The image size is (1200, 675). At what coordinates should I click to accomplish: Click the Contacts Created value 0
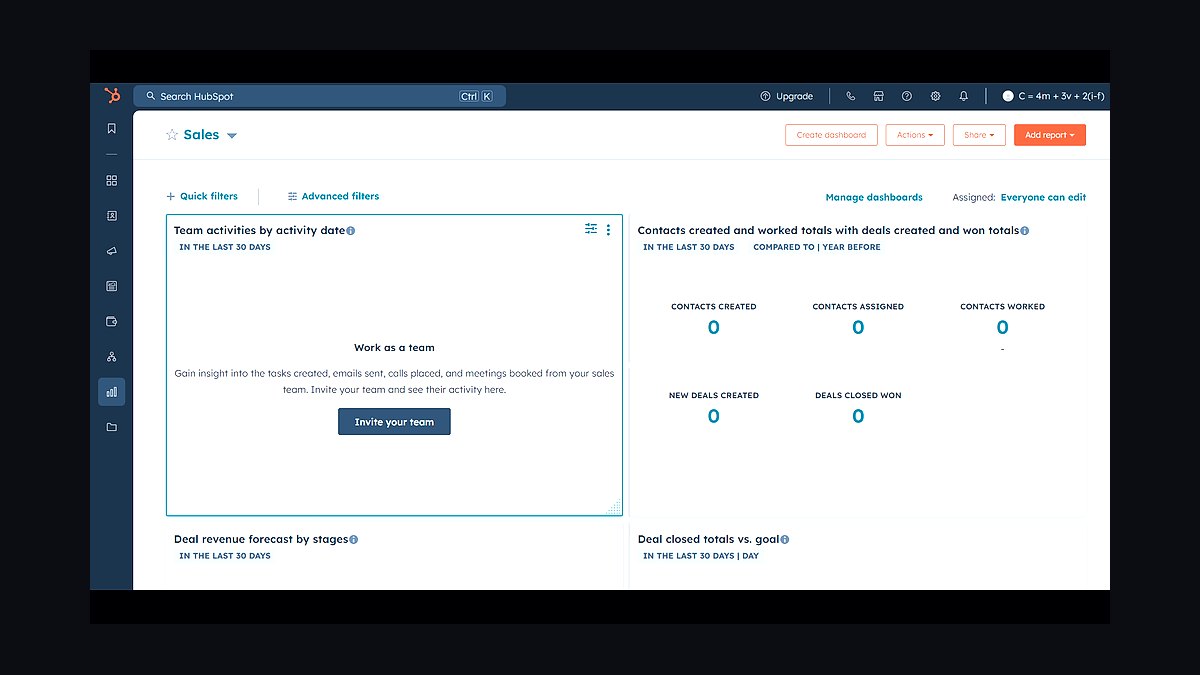tap(714, 328)
